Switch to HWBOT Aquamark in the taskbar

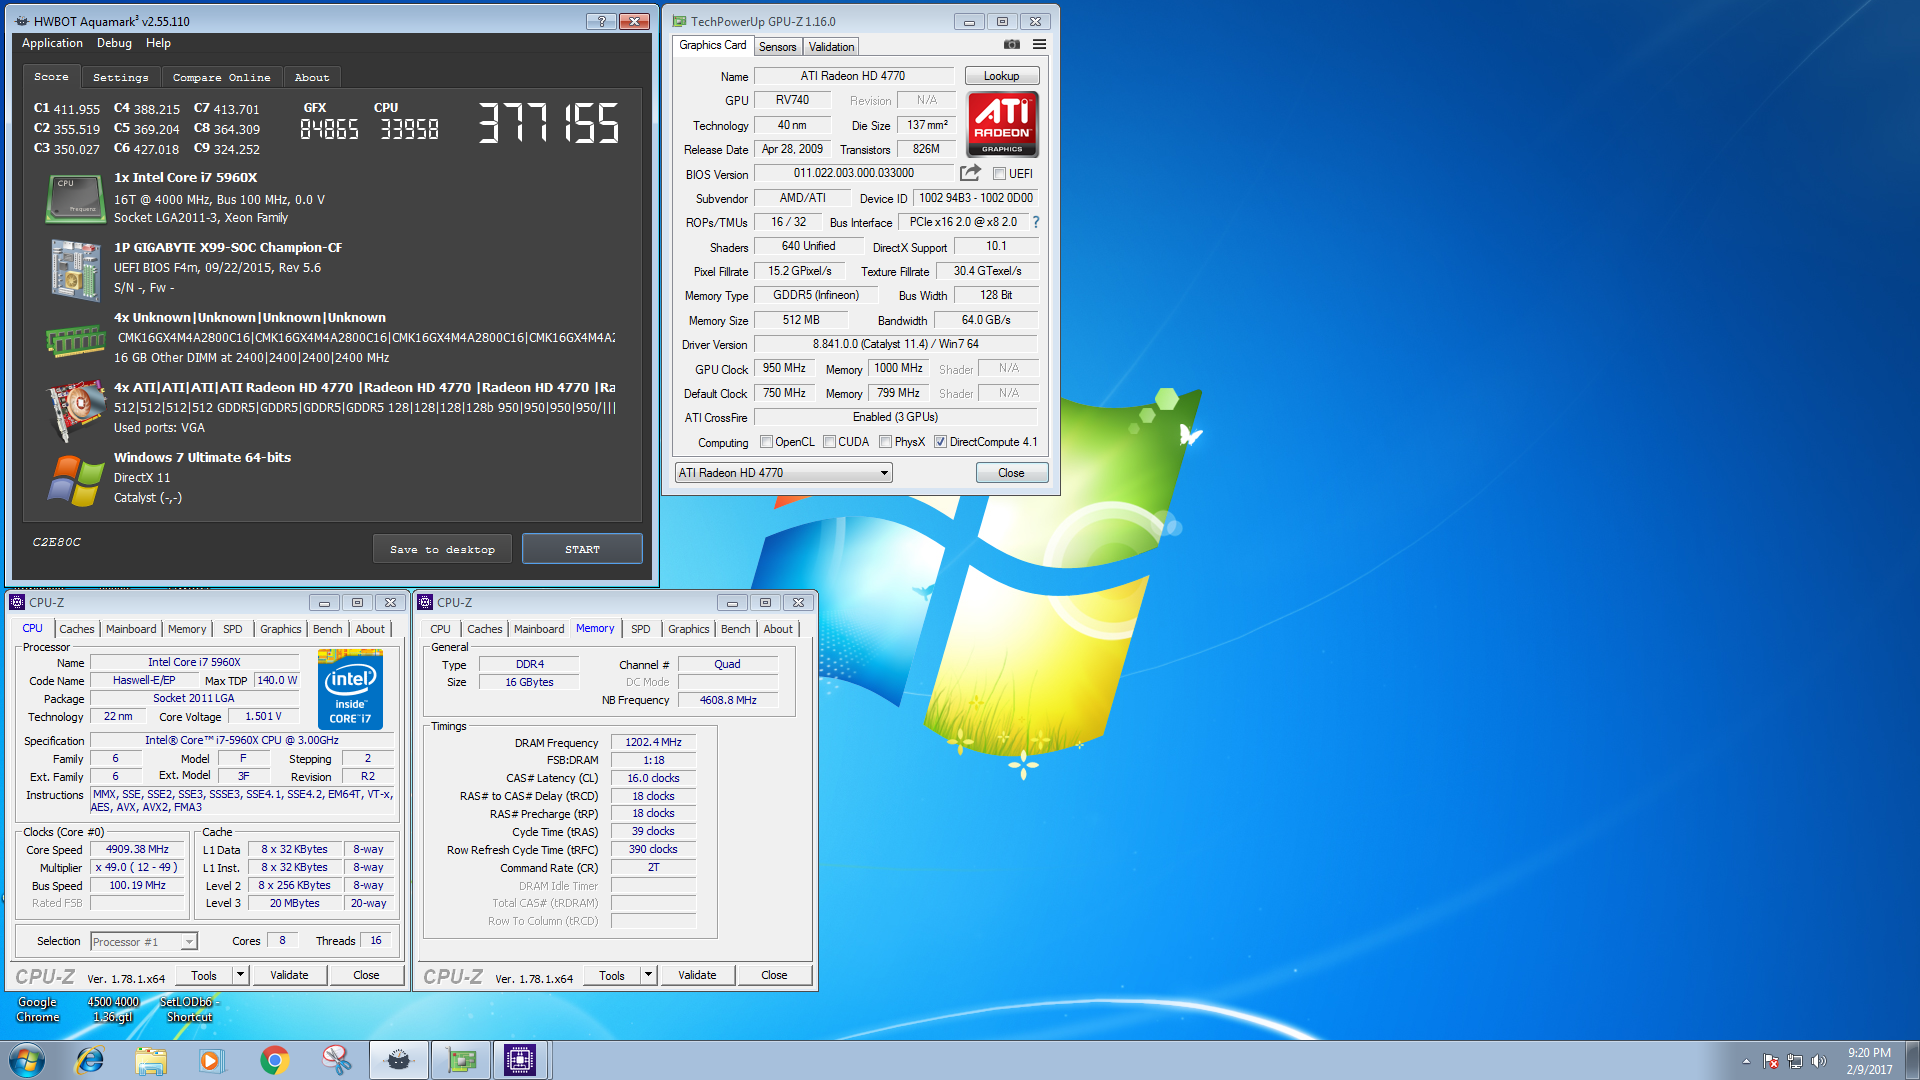[399, 1060]
